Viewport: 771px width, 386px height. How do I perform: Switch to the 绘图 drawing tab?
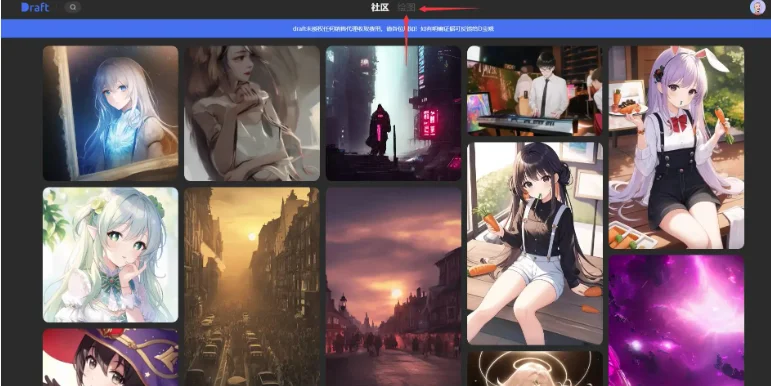pyautogui.click(x=406, y=7)
